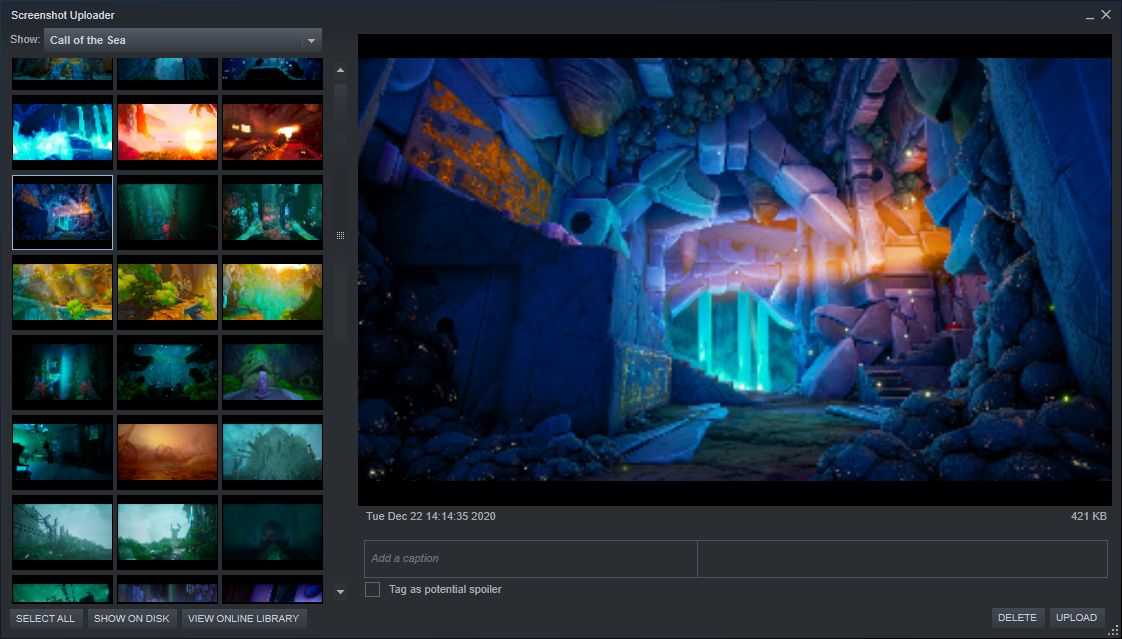This screenshot has height=639, width=1122.
Task: Enable Tag as potential spoiler checkbox
Action: click(372, 590)
